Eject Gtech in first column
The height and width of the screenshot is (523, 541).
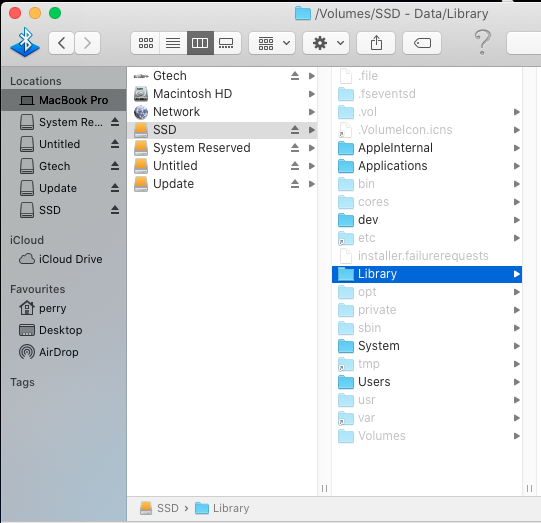pyautogui.click(x=295, y=76)
